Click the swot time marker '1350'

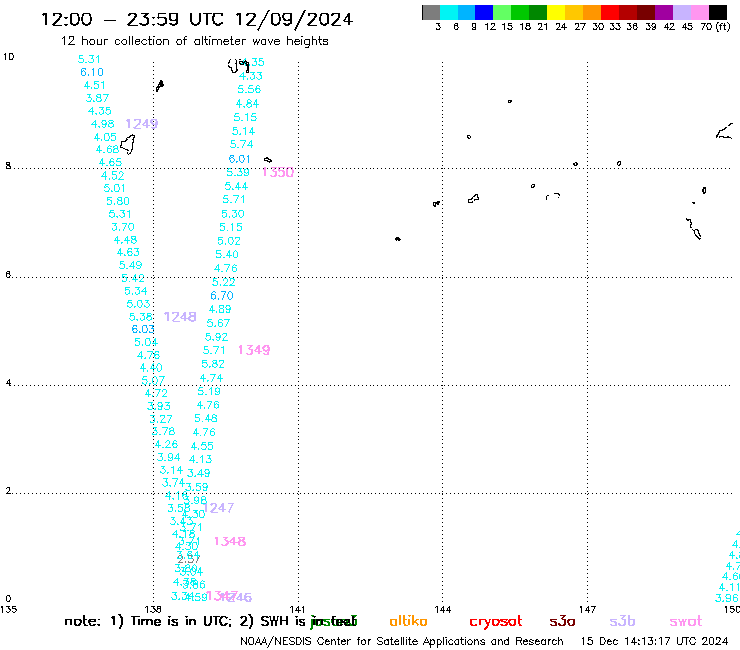point(278,172)
